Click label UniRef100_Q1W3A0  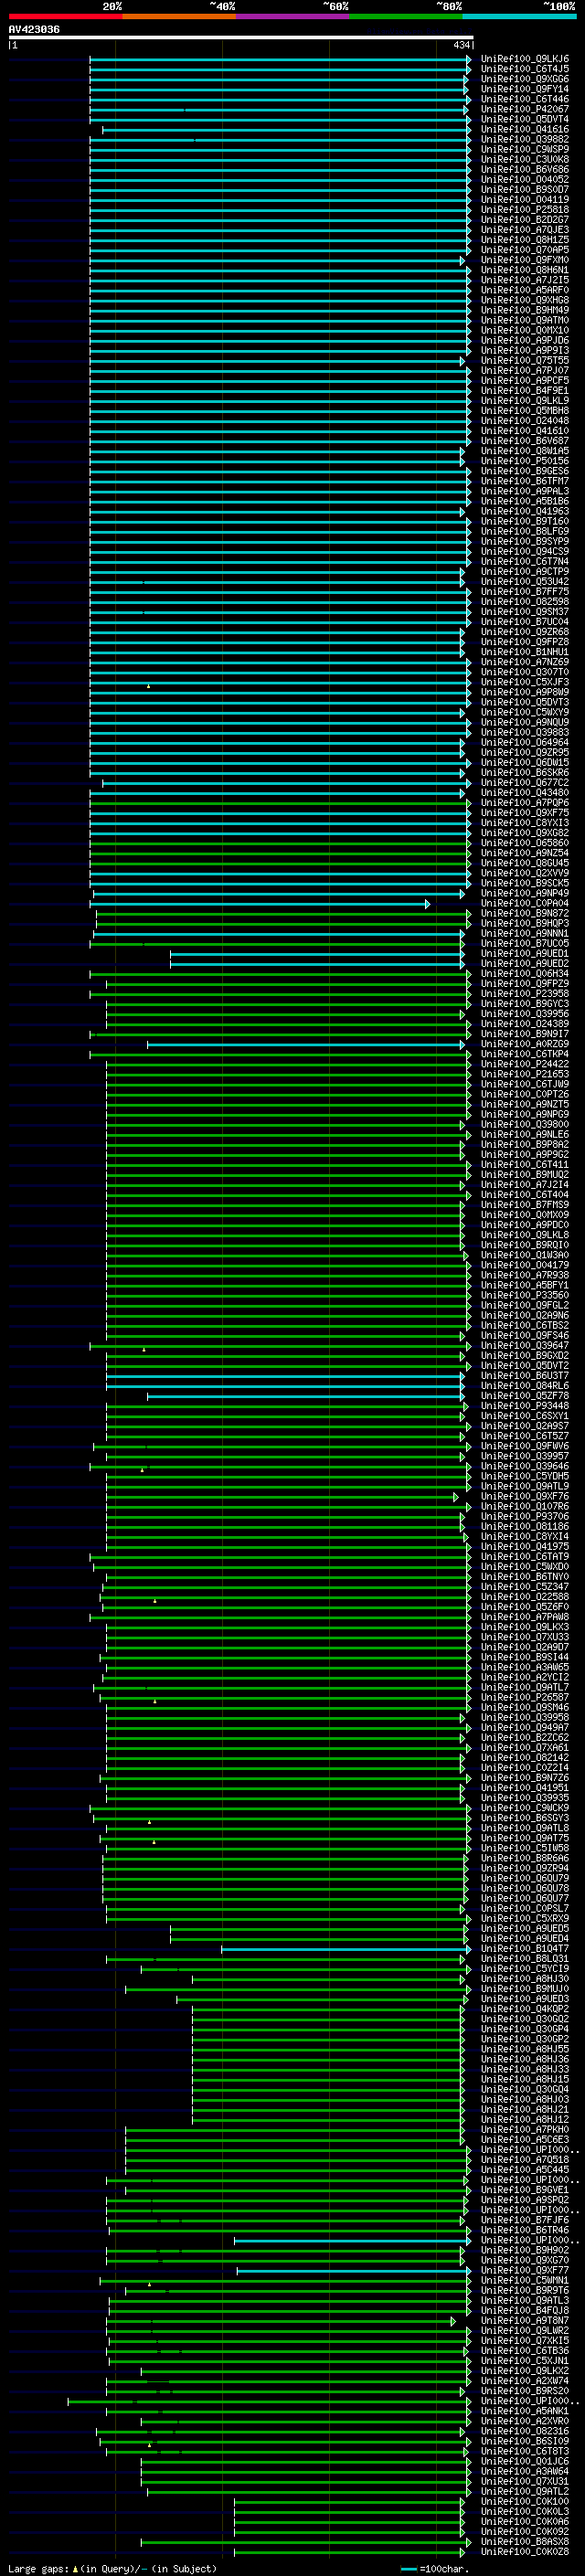[x=525, y=1255]
